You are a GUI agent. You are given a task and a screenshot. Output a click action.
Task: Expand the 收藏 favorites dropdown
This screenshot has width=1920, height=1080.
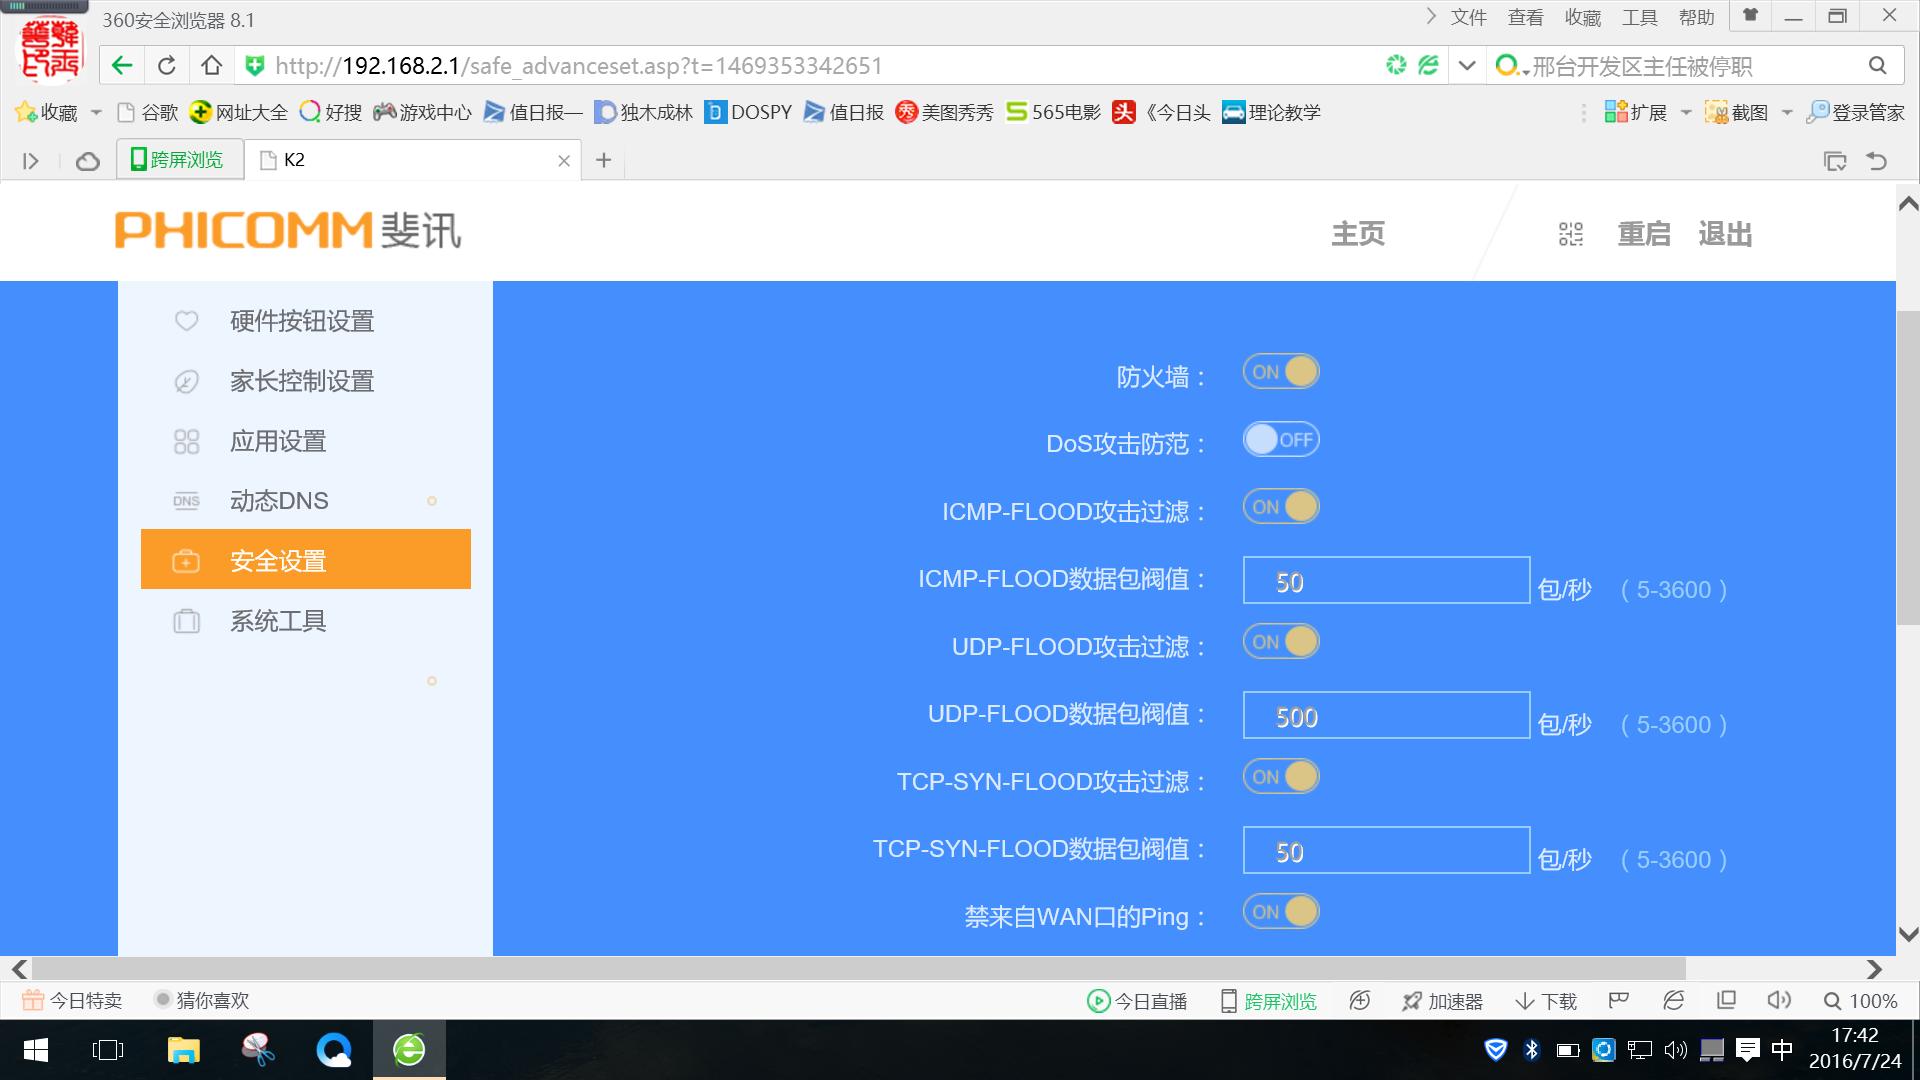tap(96, 112)
